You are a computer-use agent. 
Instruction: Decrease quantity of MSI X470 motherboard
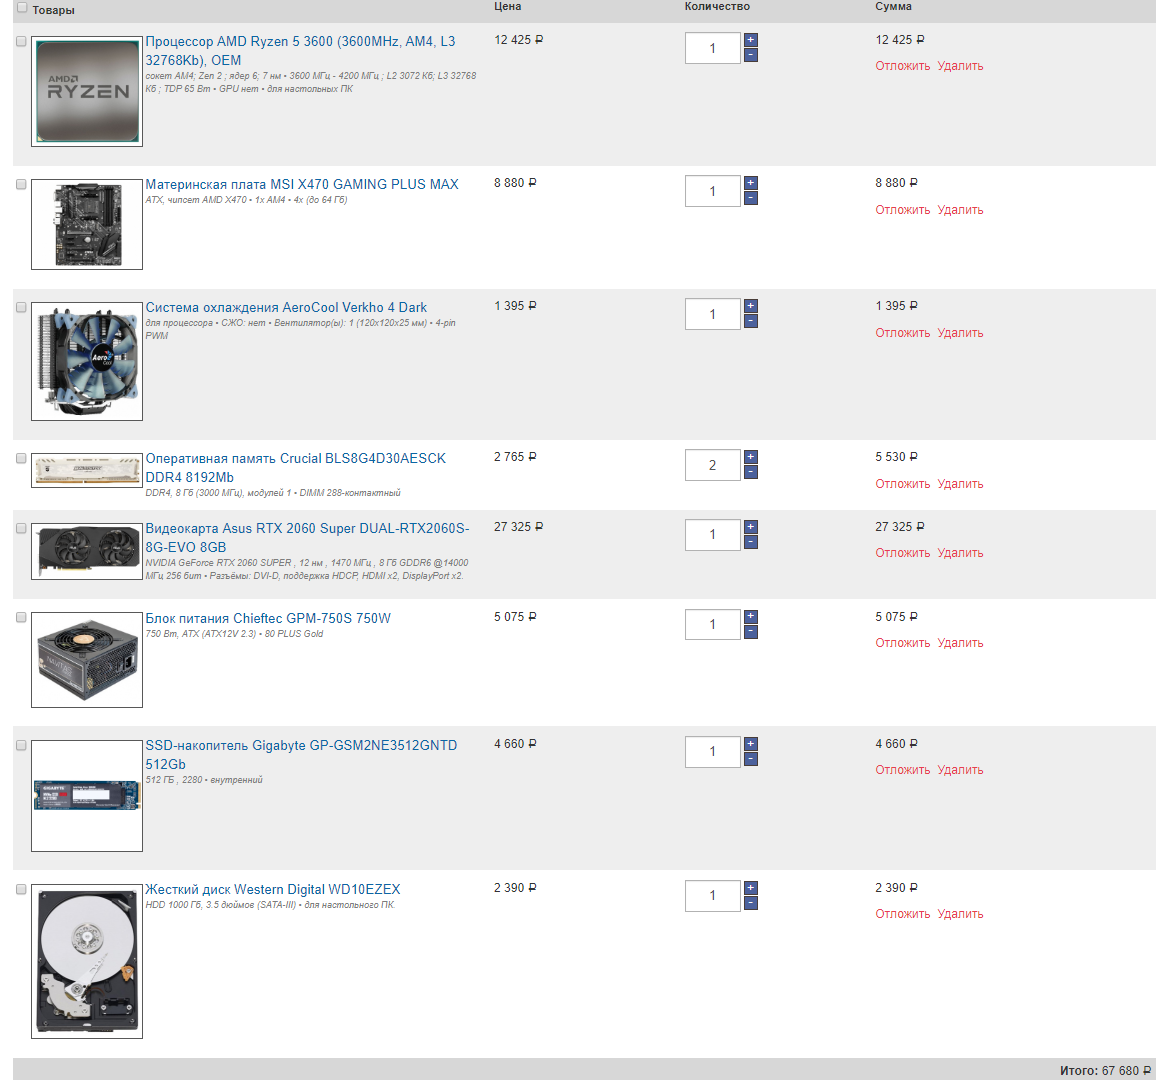pyautogui.click(x=751, y=198)
